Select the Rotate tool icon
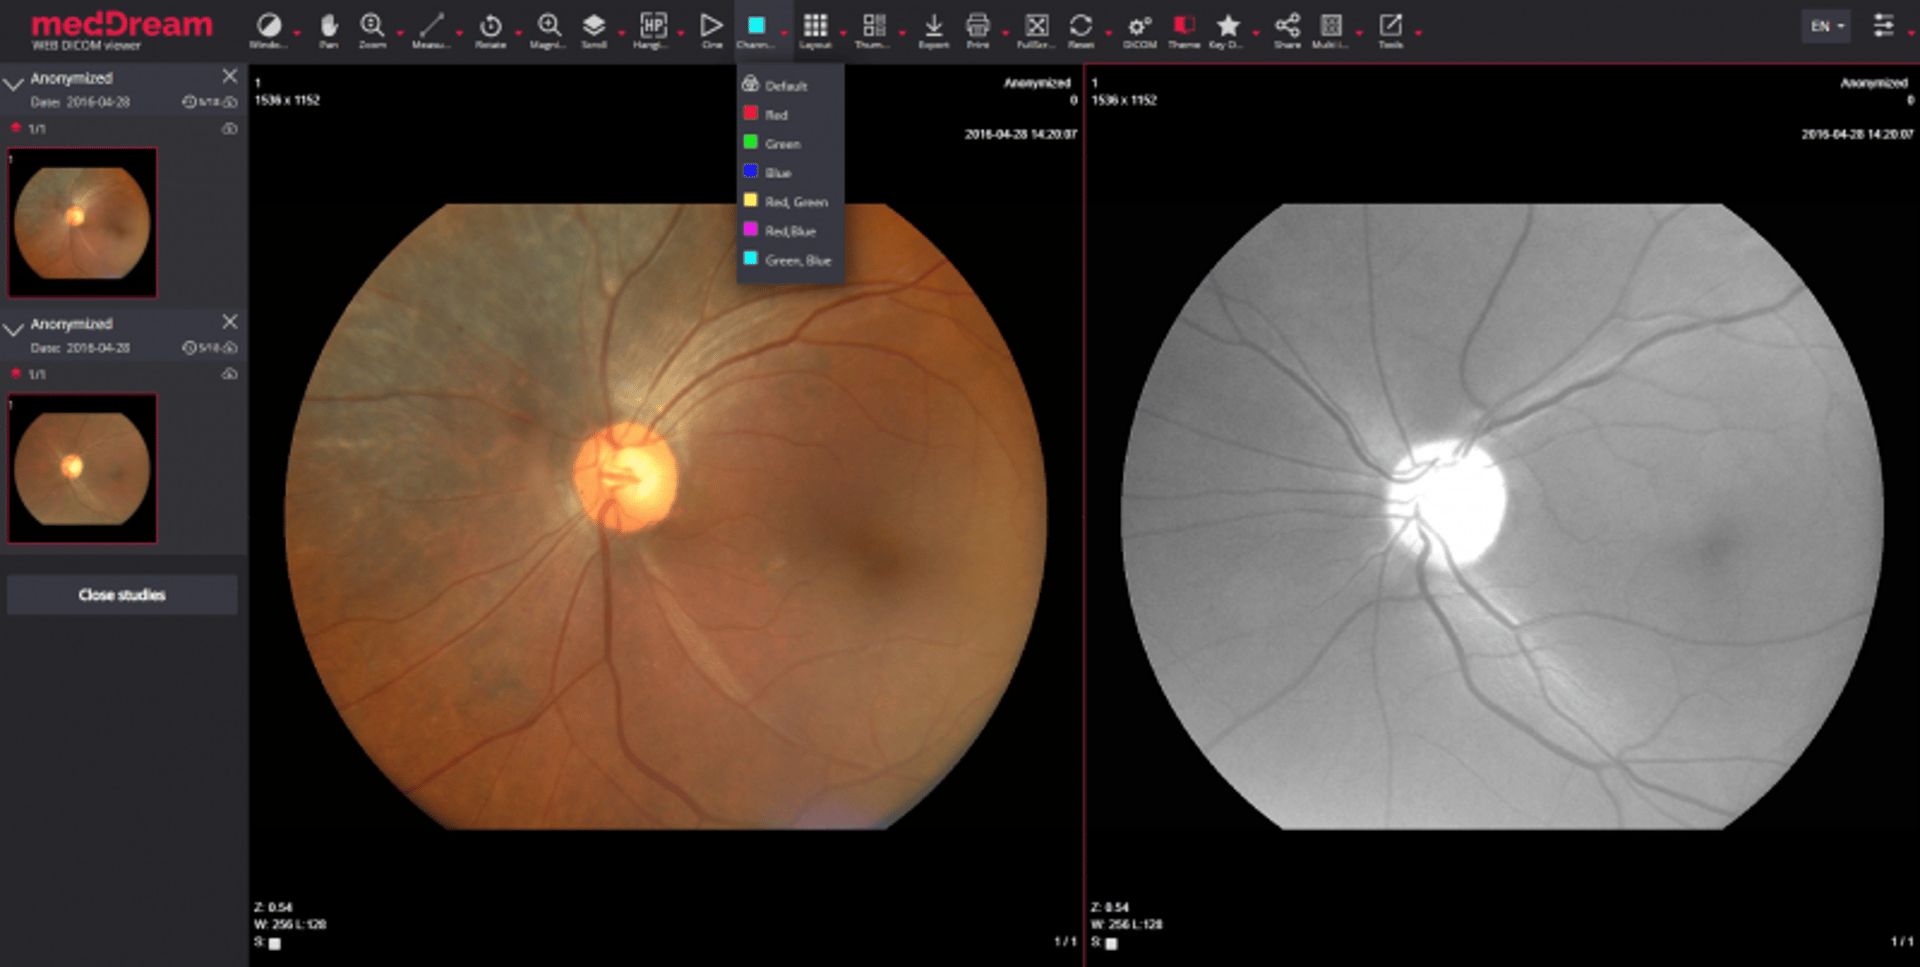This screenshot has height=967, width=1920. tap(490, 28)
